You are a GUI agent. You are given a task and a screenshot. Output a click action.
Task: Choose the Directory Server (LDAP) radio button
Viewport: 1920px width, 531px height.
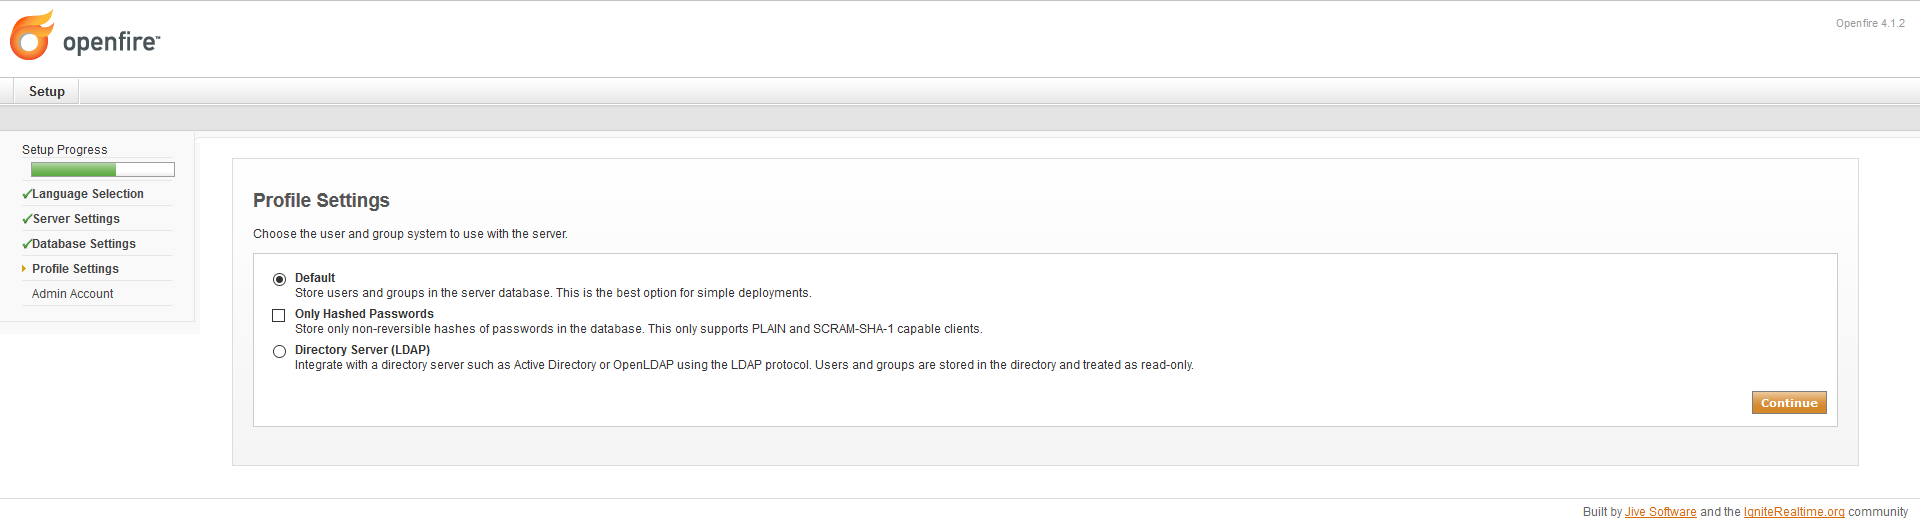[x=280, y=351]
